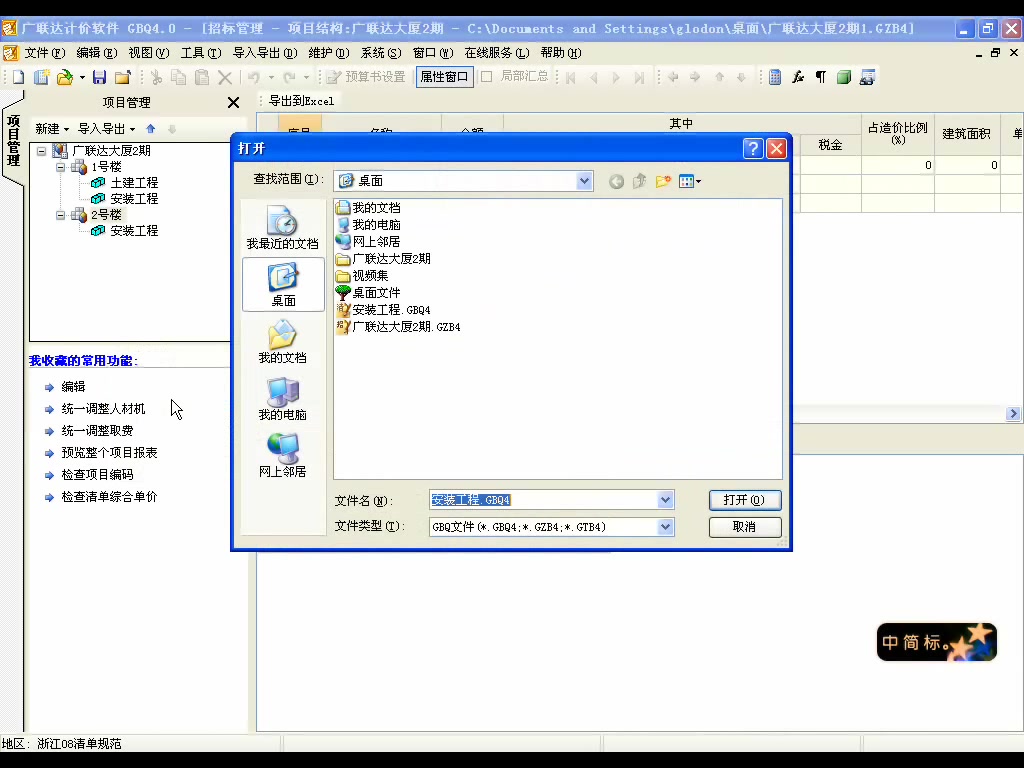Open the 文件类型 dropdown list
Viewport: 1024px width, 768px height.
coord(663,527)
